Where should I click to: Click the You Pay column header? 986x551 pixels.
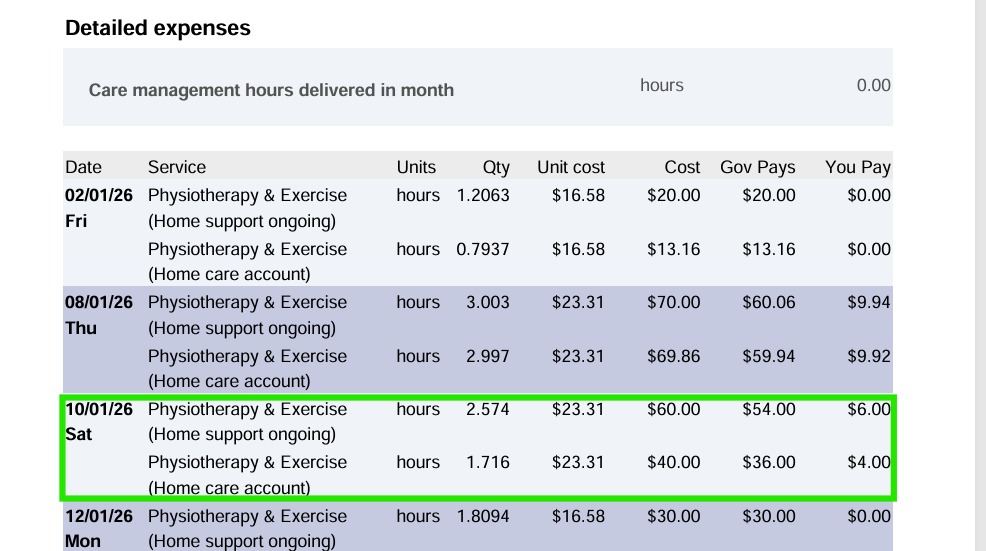click(857, 167)
